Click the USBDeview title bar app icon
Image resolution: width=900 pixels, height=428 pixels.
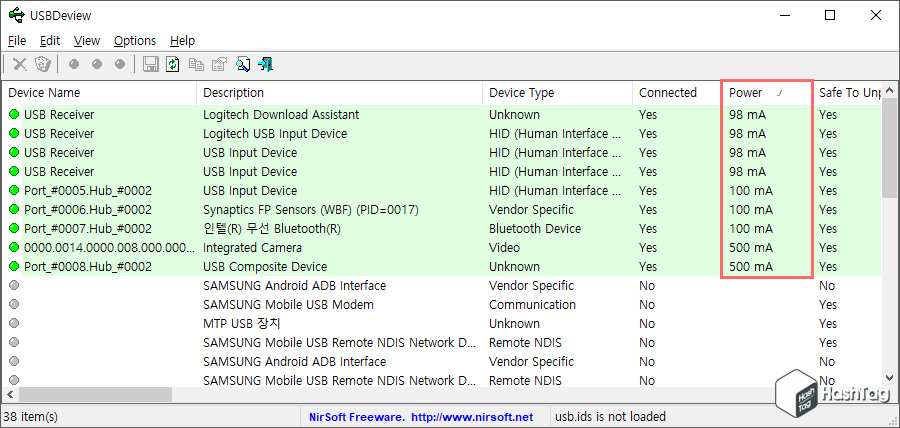coord(16,15)
